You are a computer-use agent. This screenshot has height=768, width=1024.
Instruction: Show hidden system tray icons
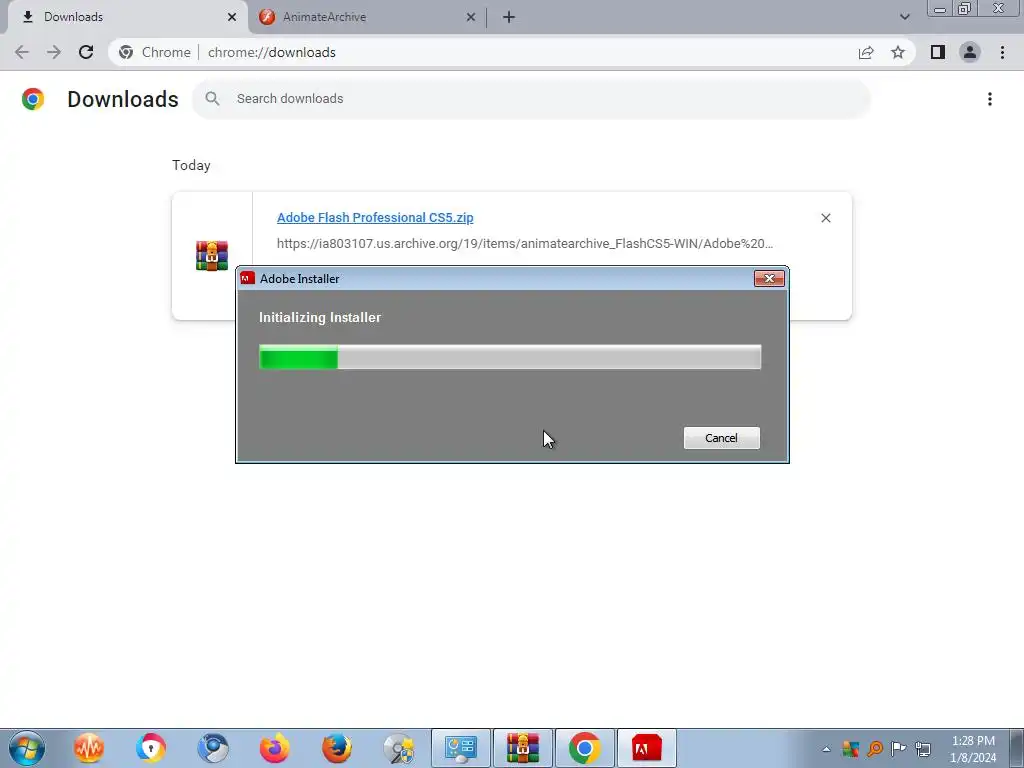click(x=826, y=749)
